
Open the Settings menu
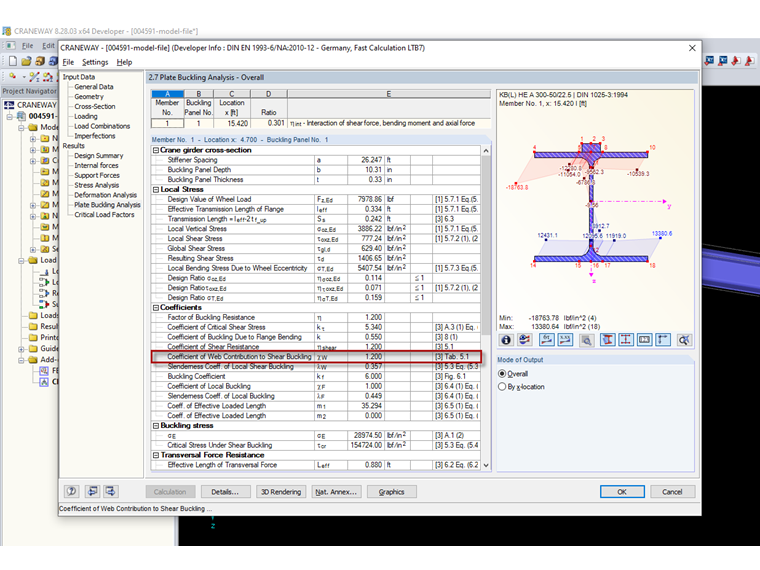pos(95,62)
